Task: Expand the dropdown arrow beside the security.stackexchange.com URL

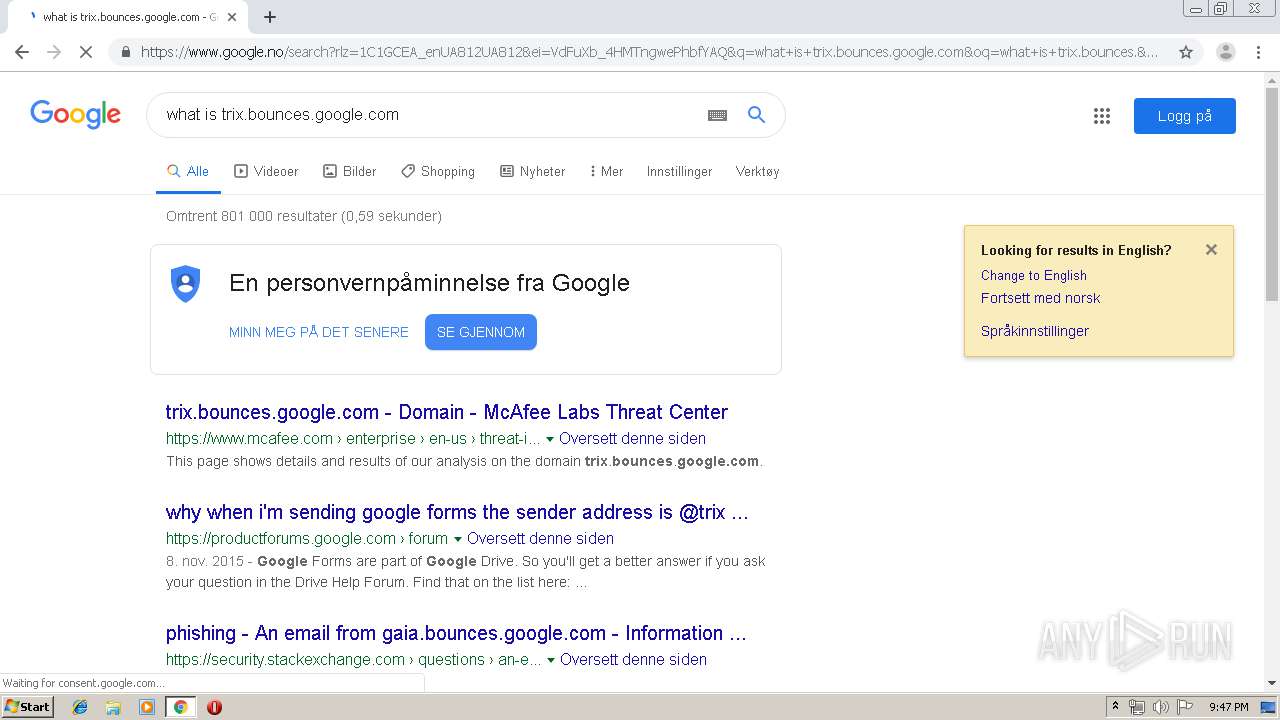Action: click(x=551, y=660)
